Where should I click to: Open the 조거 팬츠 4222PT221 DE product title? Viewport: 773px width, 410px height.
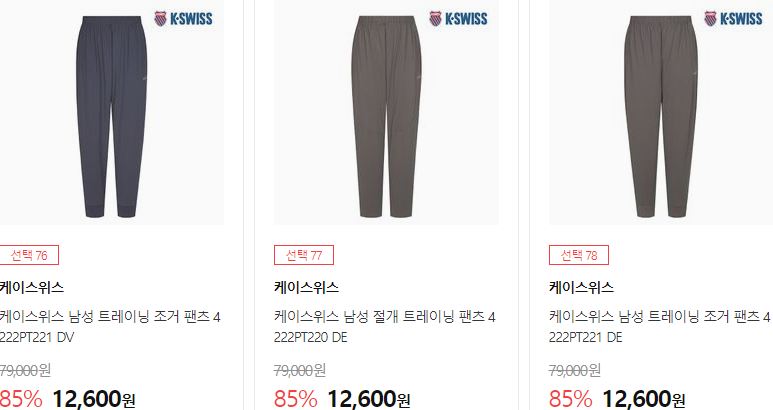point(660,327)
